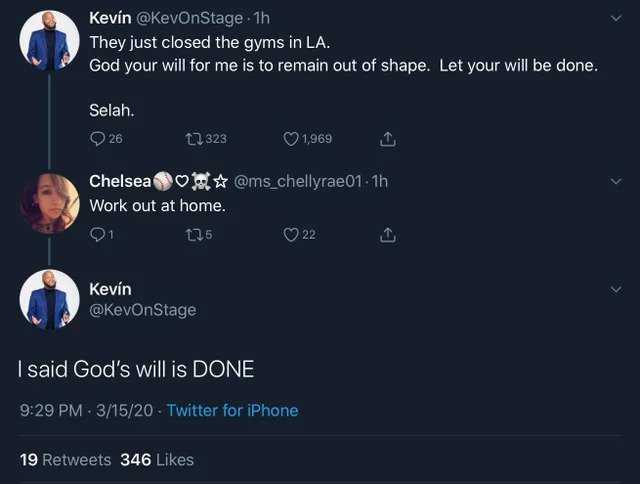Retweet Chelsea's reply tweet

point(194,235)
